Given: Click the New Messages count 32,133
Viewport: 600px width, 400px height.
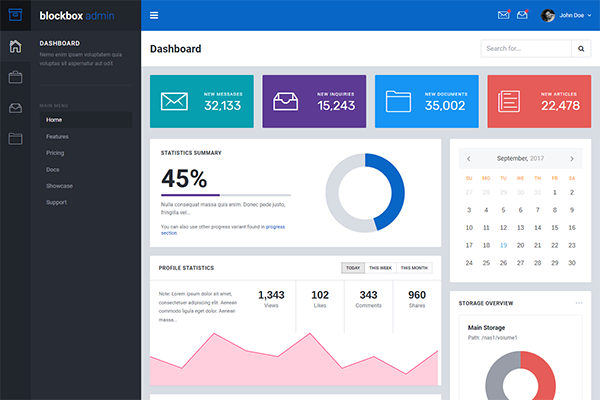Looking at the screenshot, I should (x=222, y=106).
